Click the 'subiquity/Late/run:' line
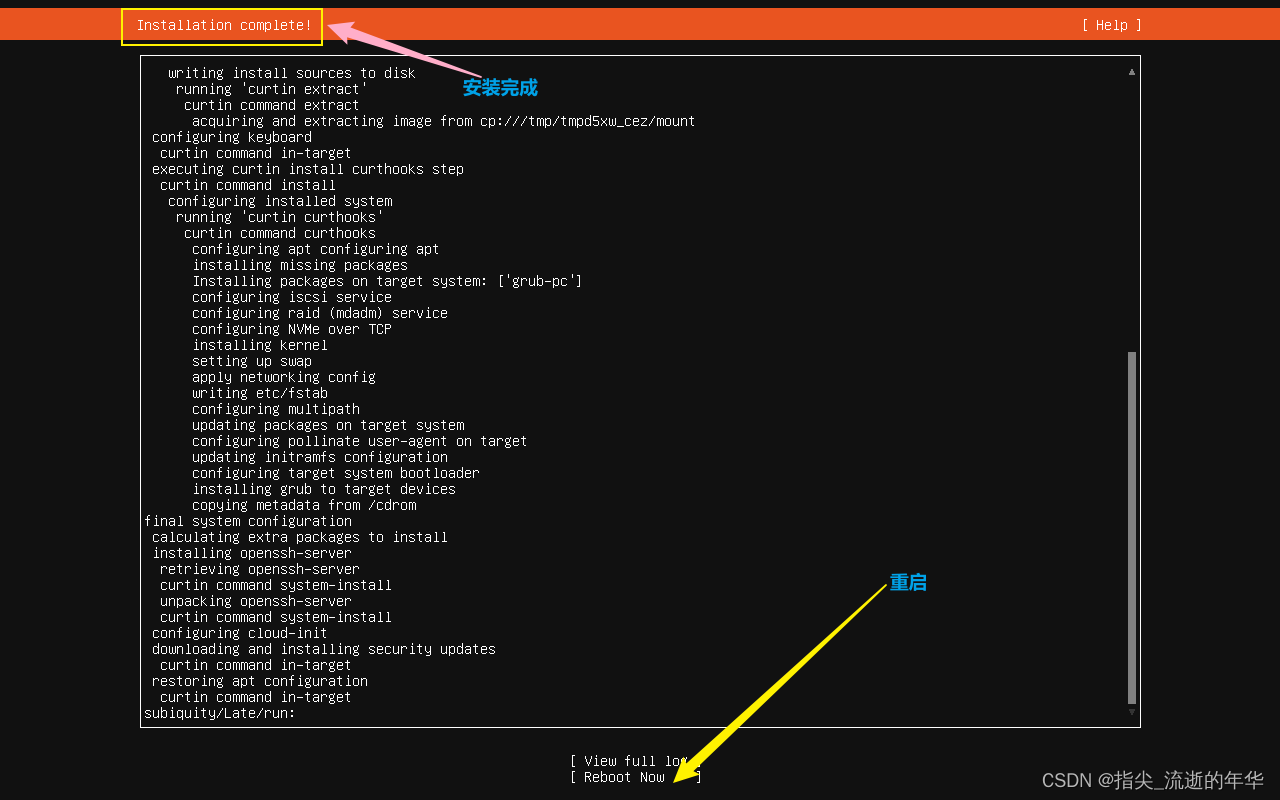 tap(219, 713)
